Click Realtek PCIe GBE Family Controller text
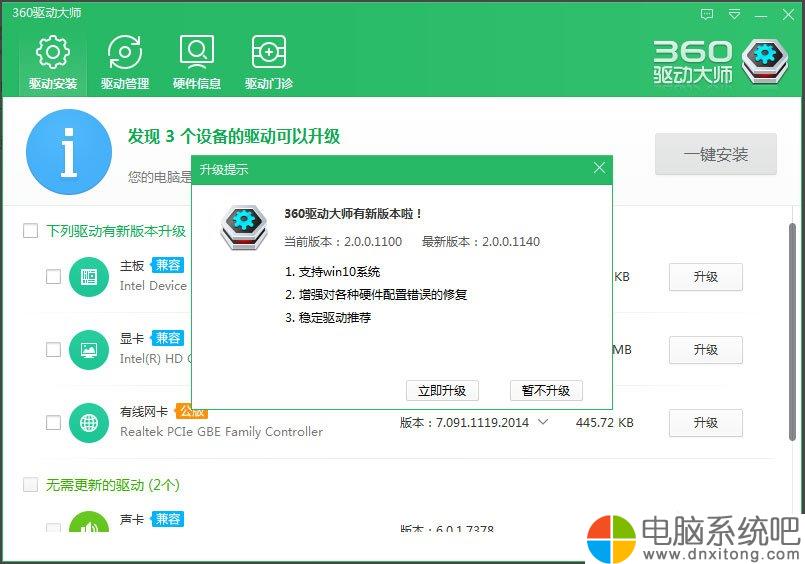Image resolution: width=805 pixels, height=564 pixels. 221,432
